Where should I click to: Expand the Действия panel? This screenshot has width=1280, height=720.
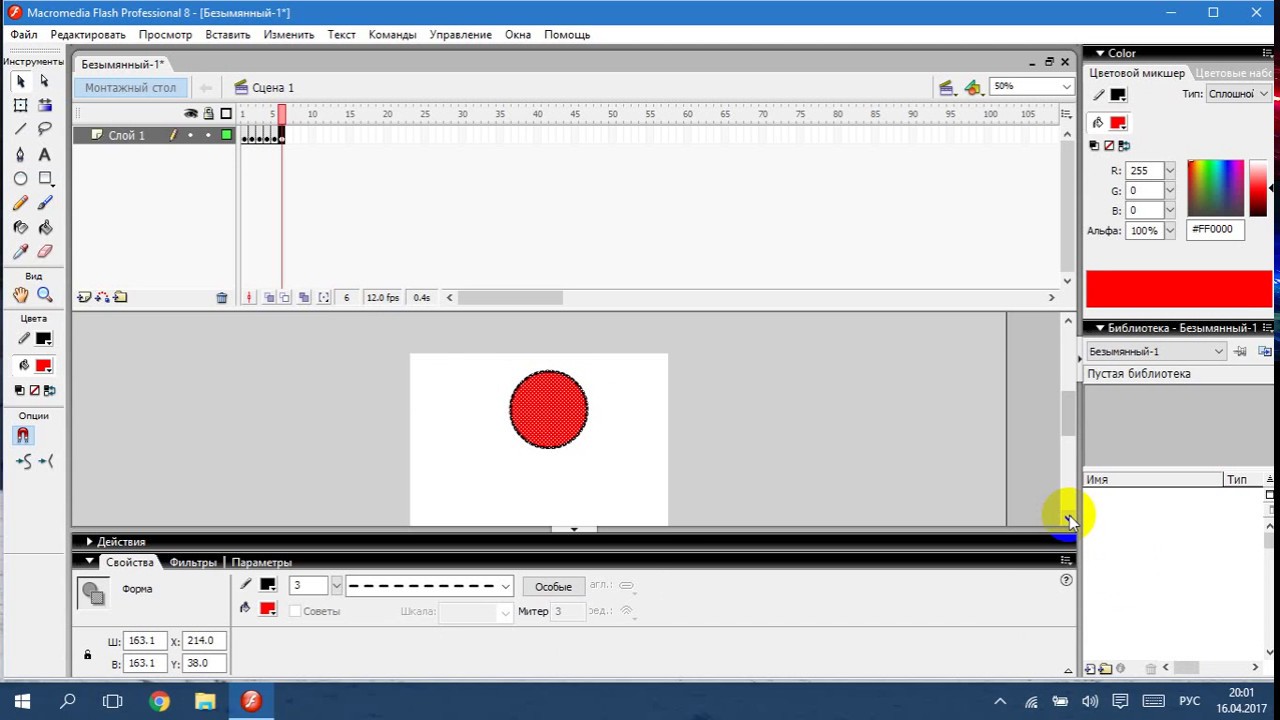(89, 541)
